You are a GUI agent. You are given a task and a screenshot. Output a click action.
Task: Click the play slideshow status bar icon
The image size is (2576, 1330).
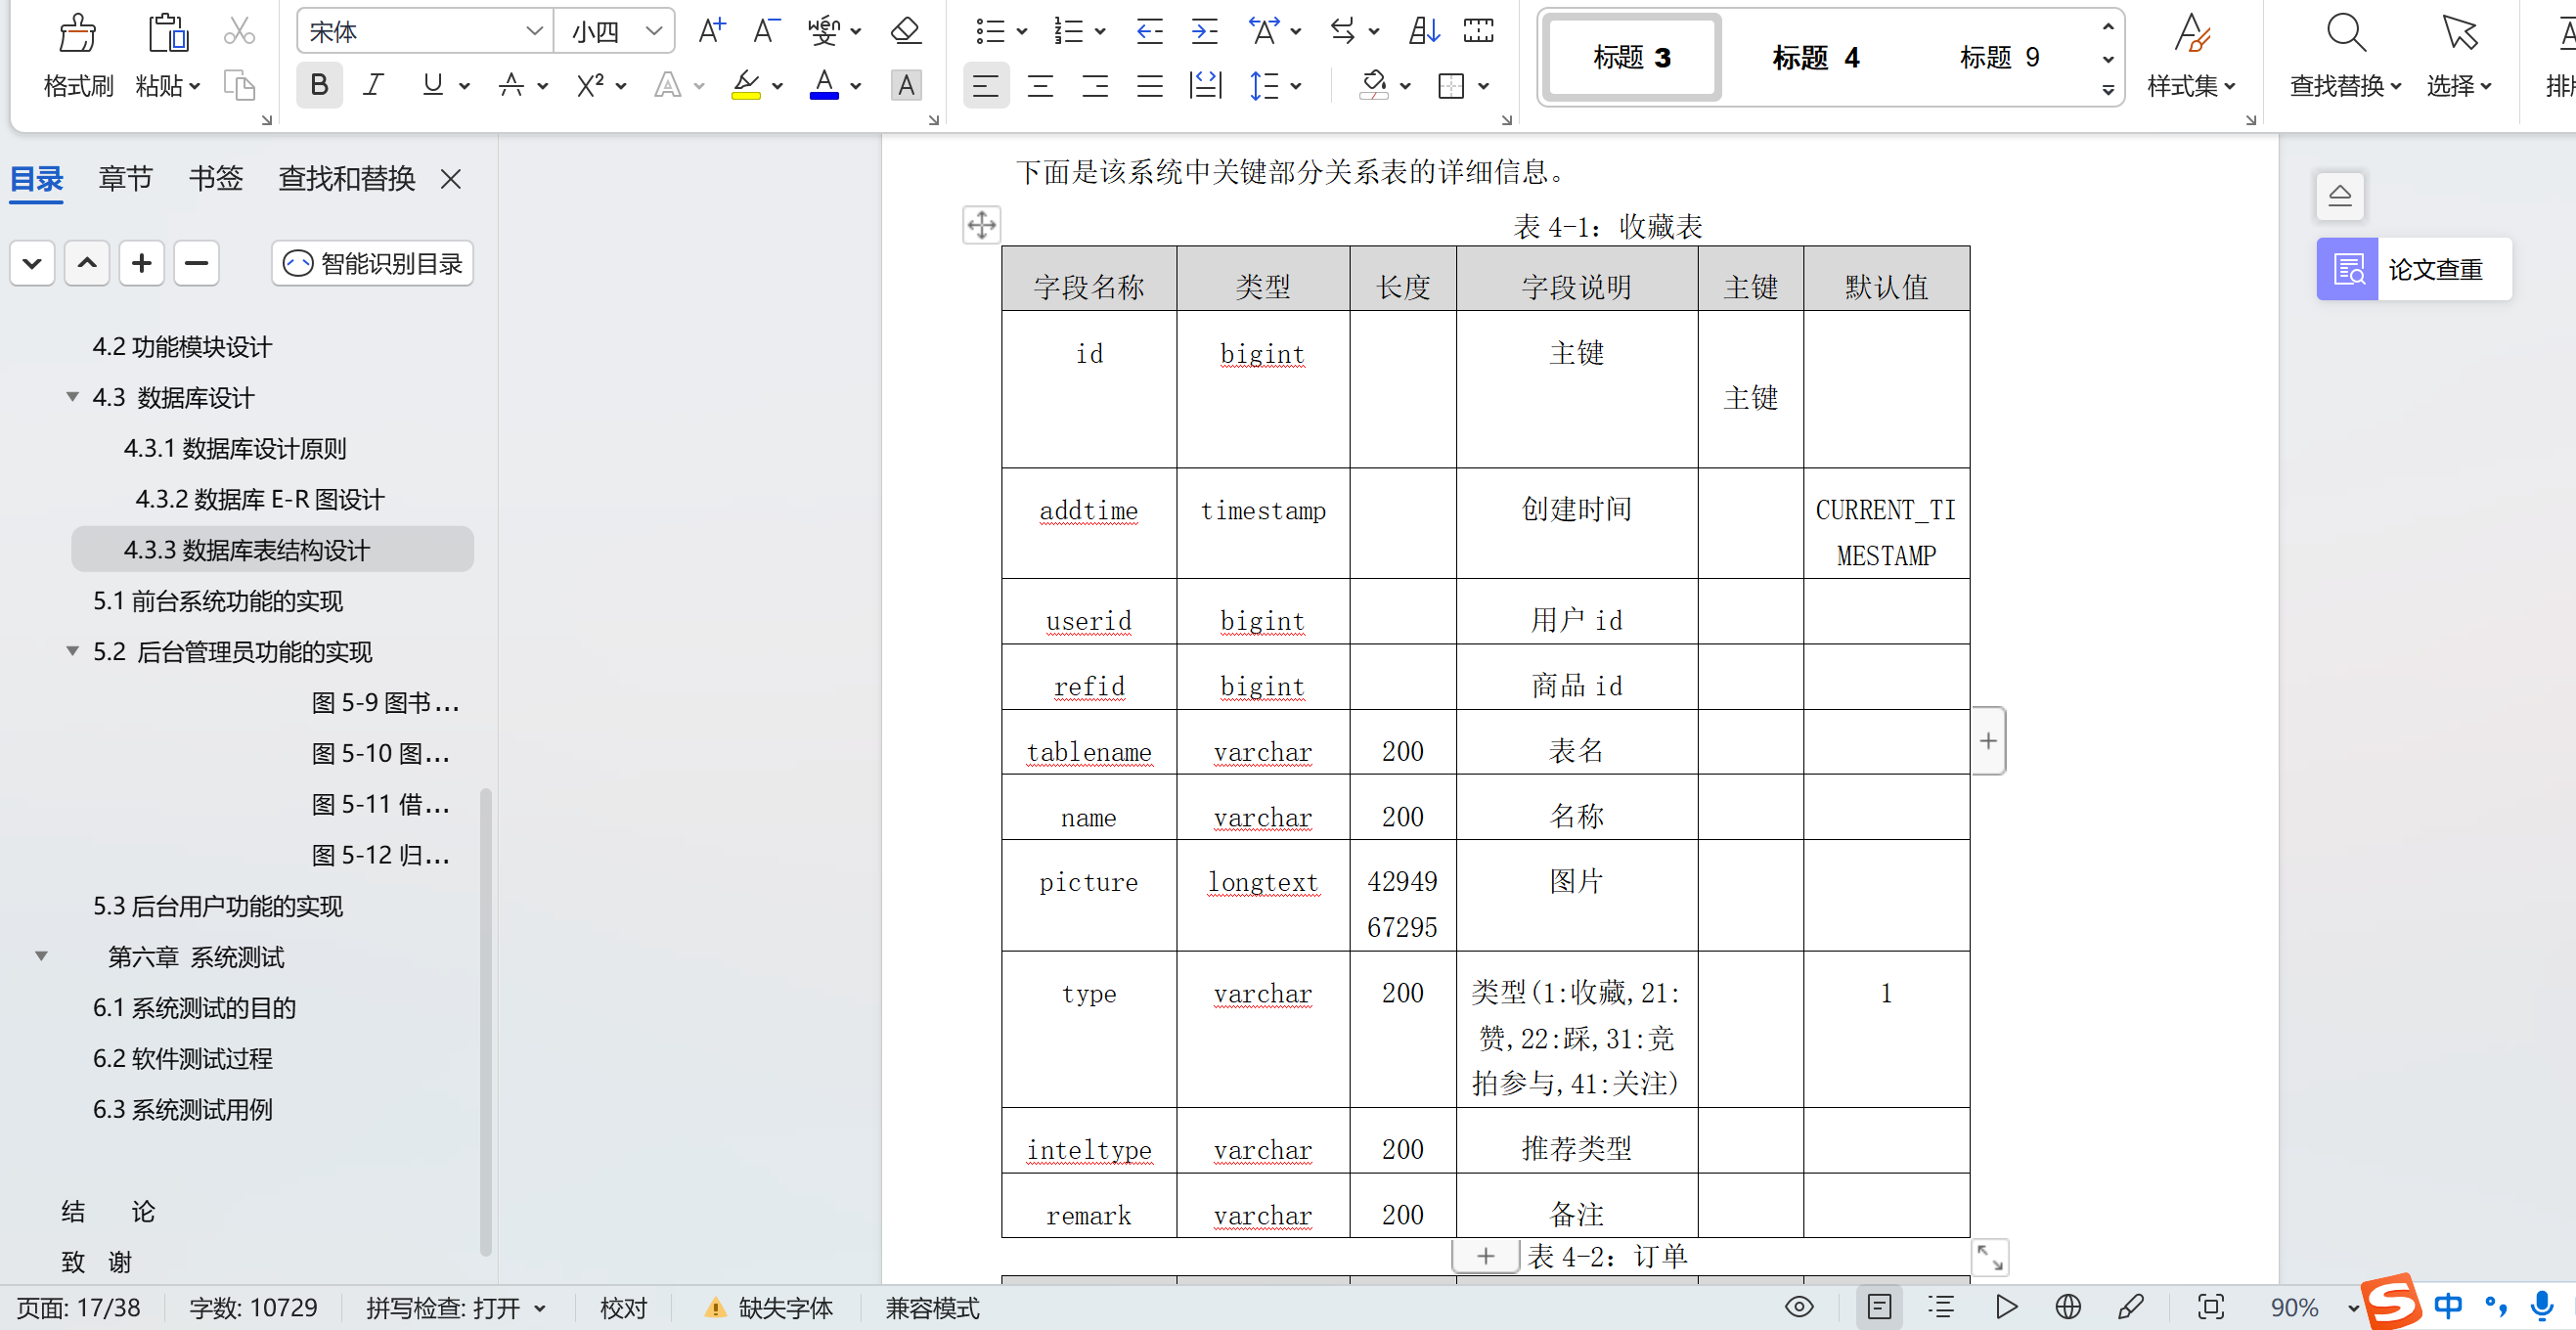2005,1307
